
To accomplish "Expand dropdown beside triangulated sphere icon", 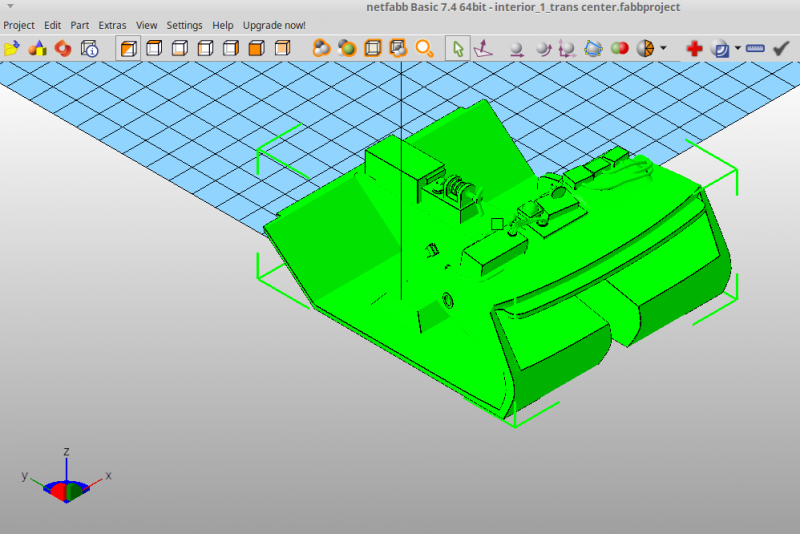I will 663,48.
